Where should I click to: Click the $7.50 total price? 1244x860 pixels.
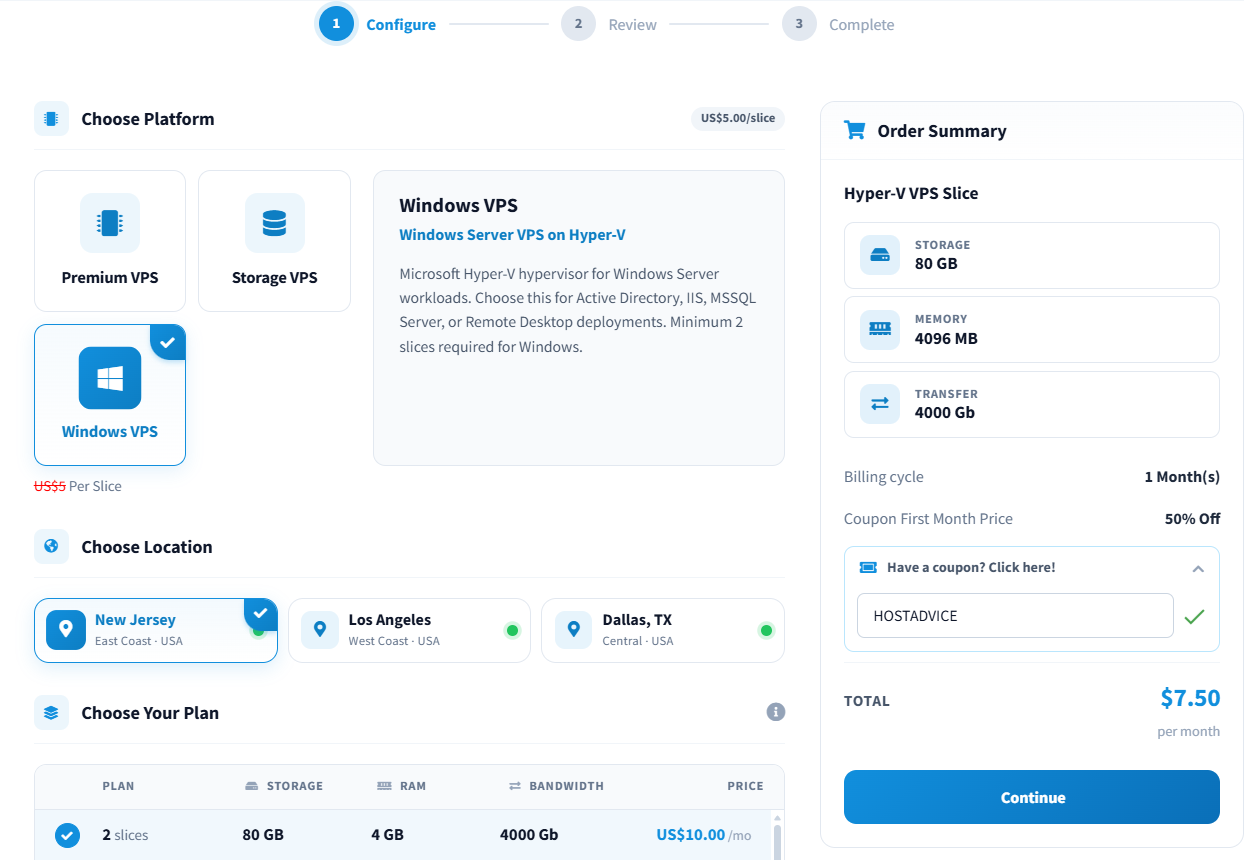pyautogui.click(x=1190, y=697)
